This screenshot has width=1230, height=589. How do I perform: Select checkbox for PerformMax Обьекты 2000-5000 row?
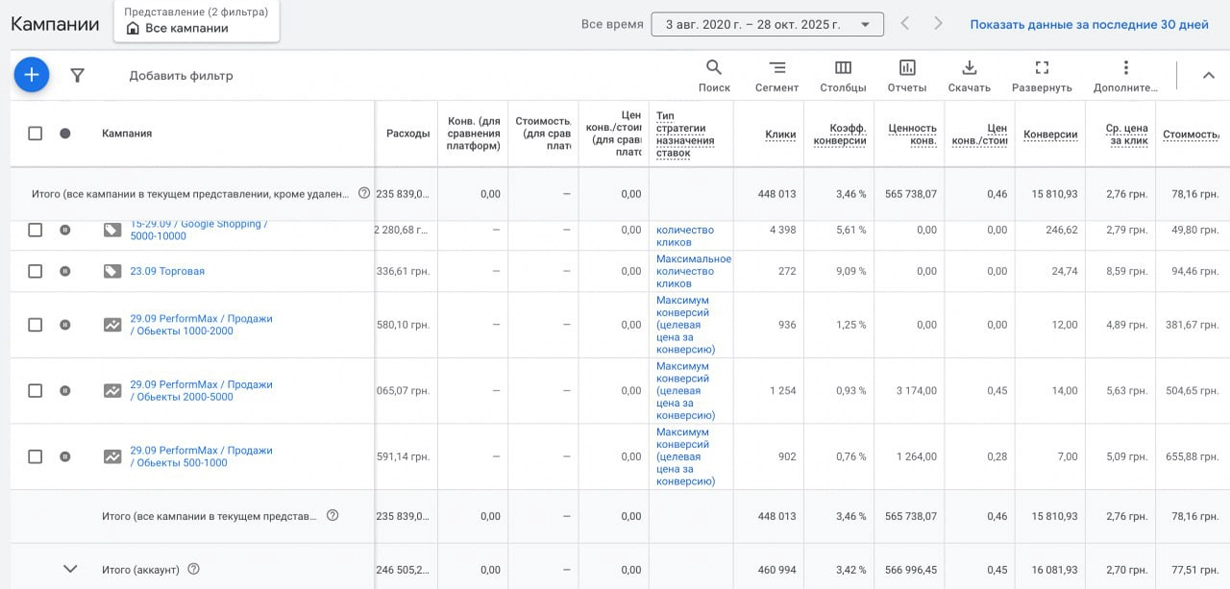click(35, 391)
